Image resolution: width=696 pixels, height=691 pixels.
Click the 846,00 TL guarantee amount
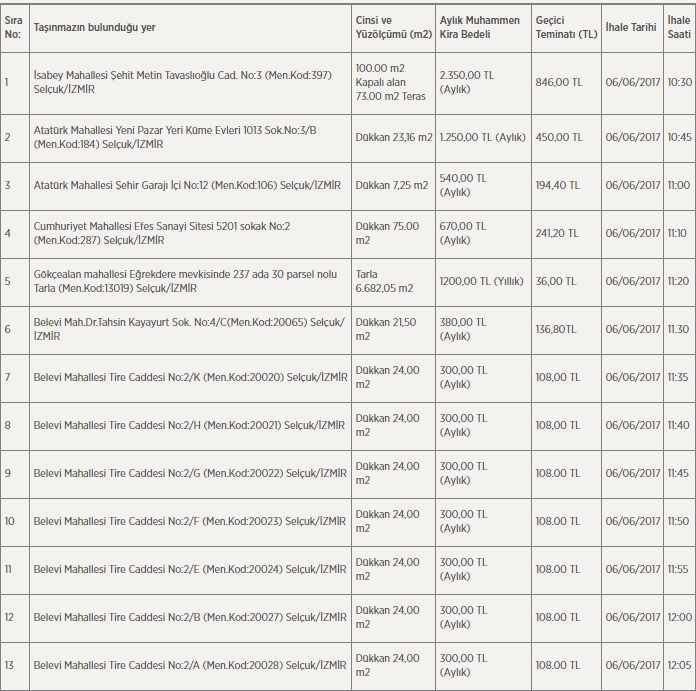(560, 81)
